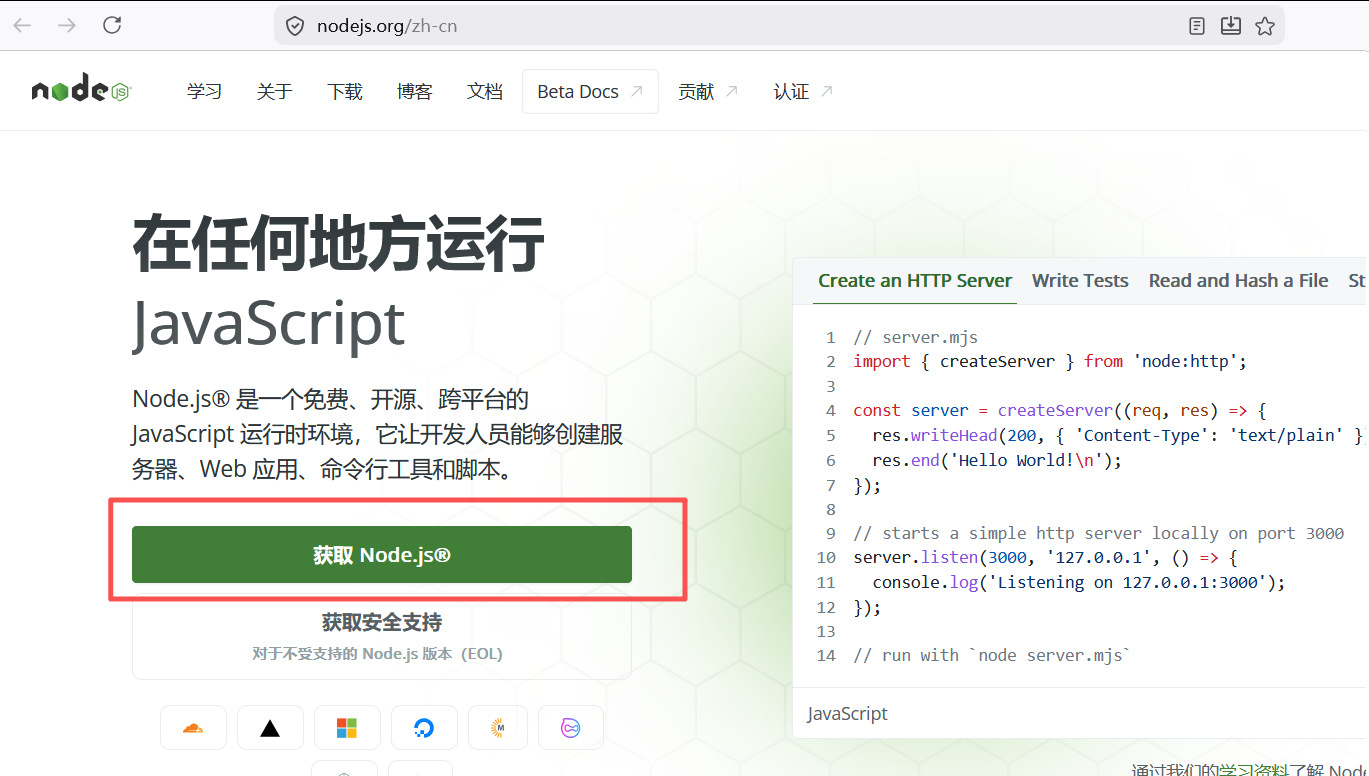
Task: Toggle reader view in address bar
Action: pos(1197,26)
